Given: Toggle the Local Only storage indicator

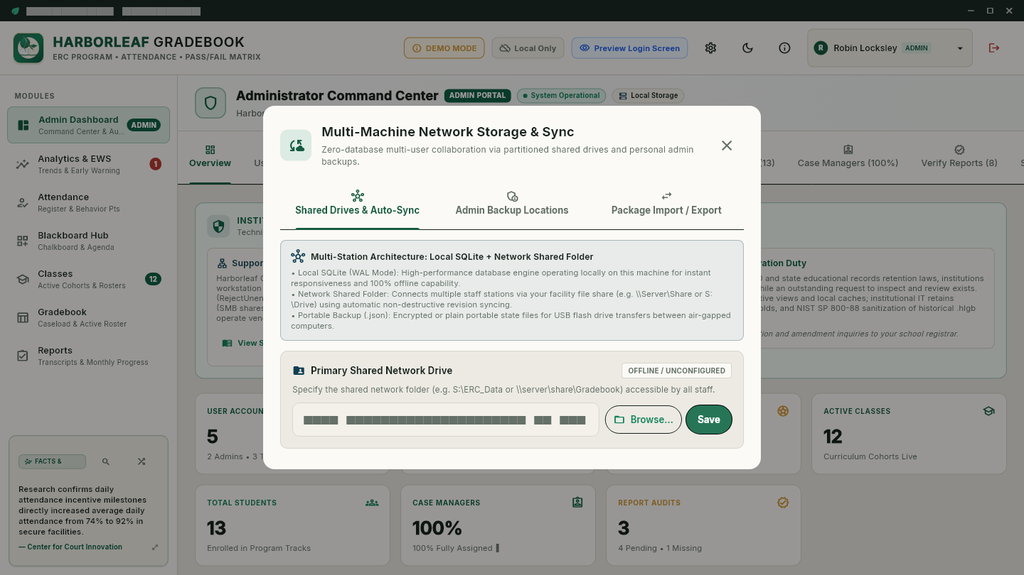Looking at the screenshot, I should pyautogui.click(x=528, y=48).
